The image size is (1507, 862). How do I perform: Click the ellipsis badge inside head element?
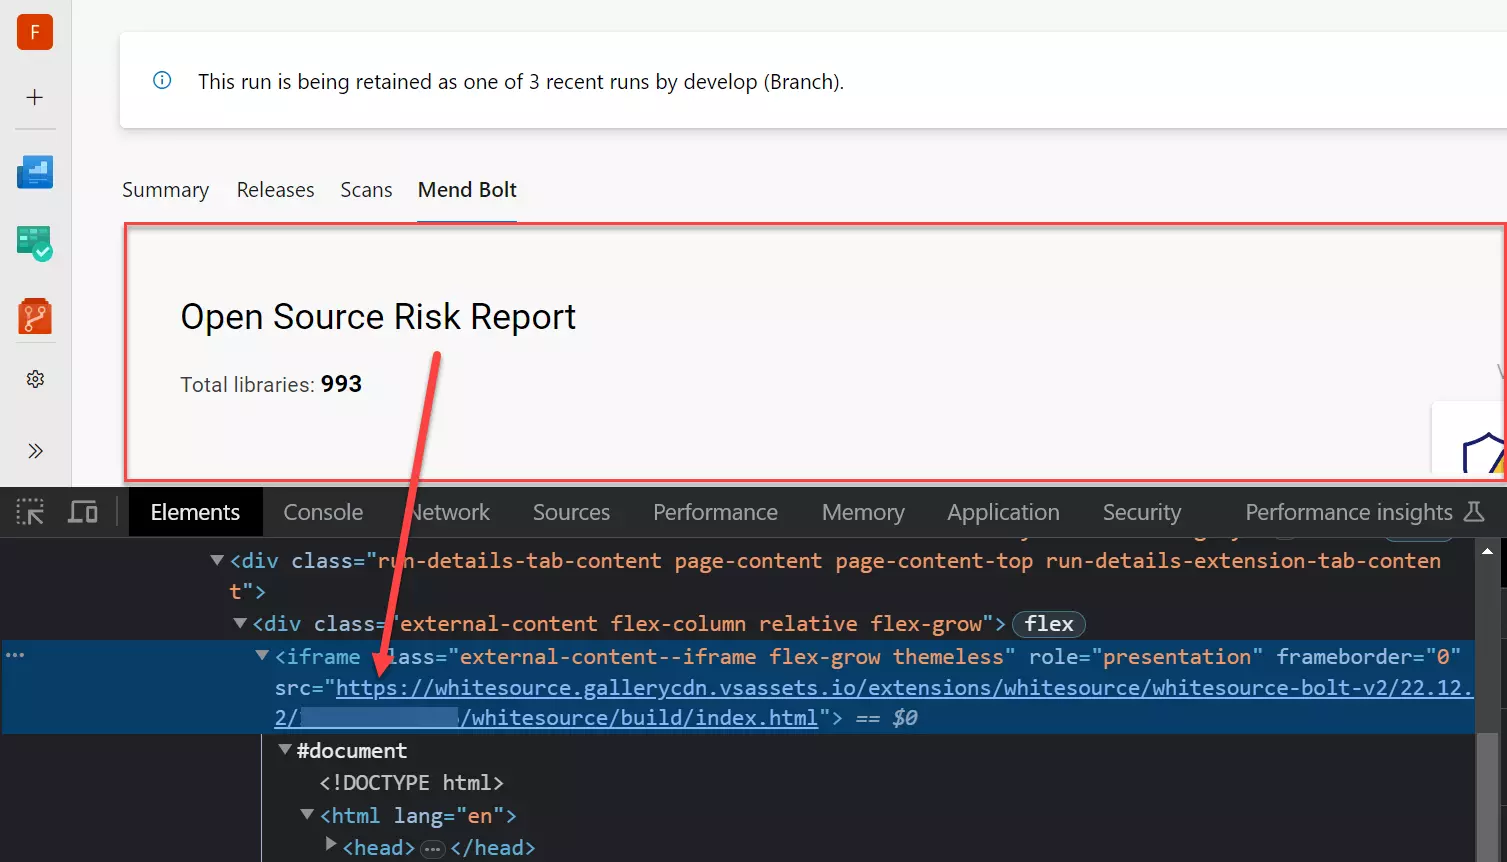click(x=432, y=849)
